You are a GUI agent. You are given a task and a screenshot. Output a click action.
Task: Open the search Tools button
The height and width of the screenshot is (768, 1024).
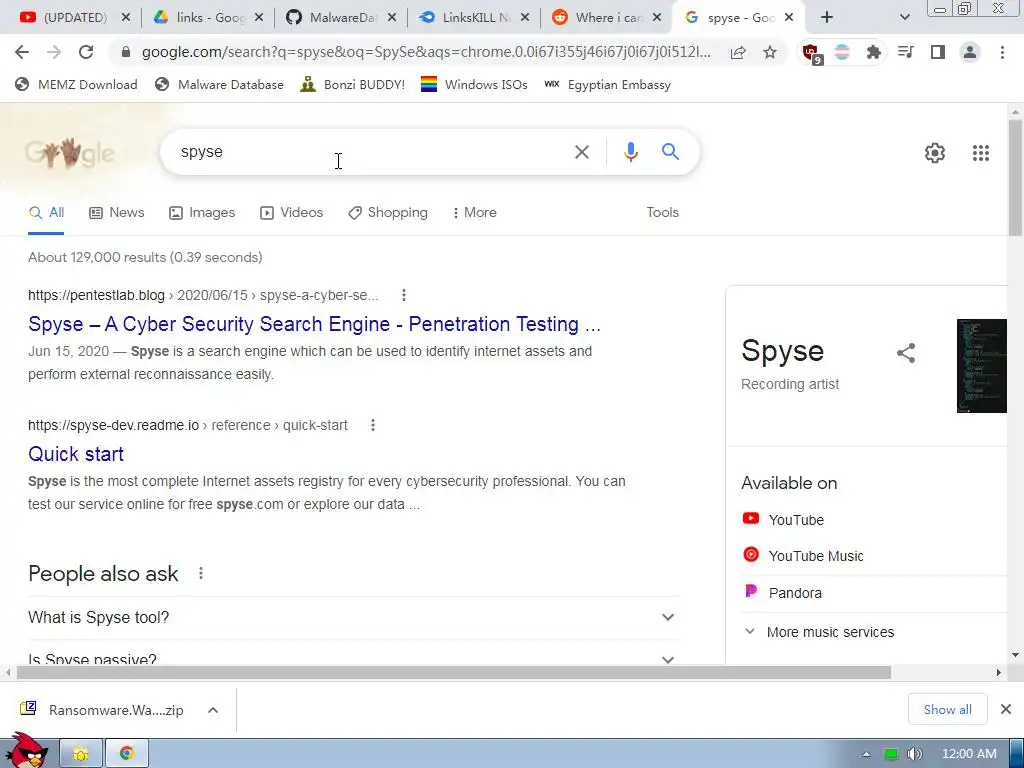point(662,213)
